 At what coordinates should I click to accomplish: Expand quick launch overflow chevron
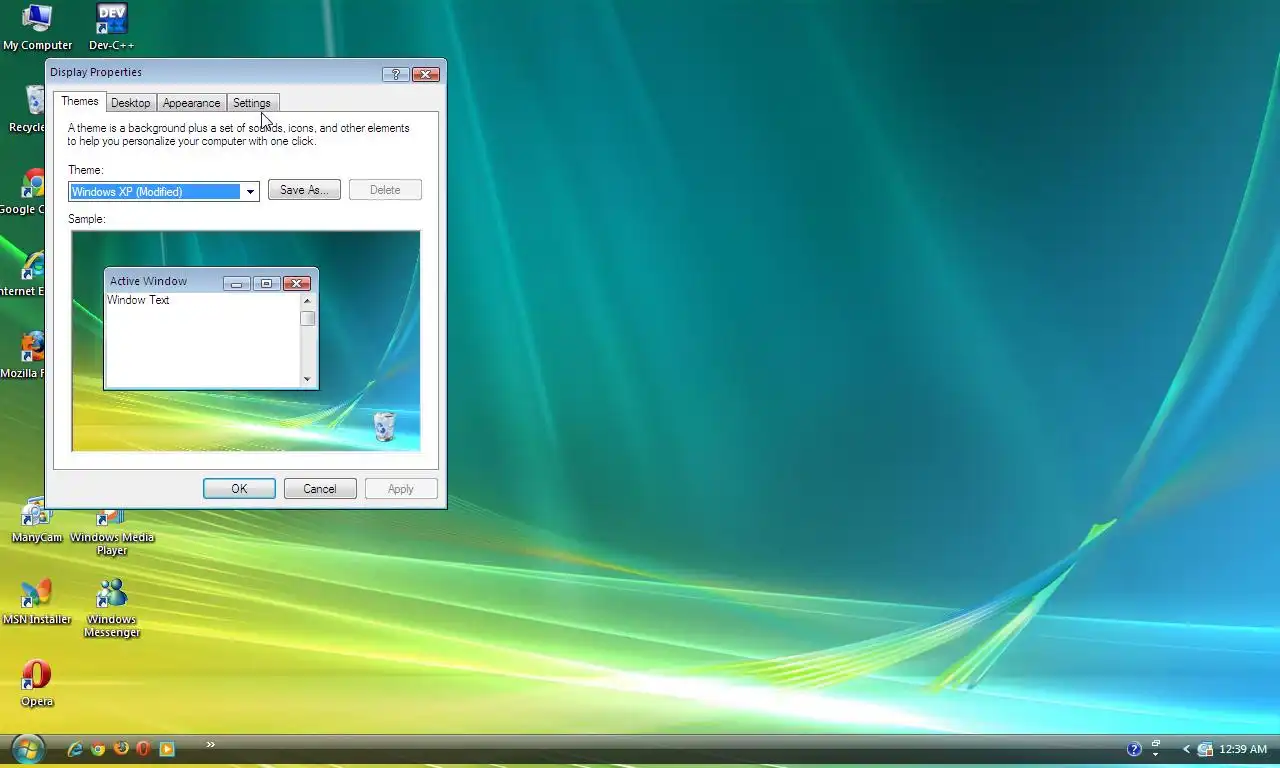coord(211,744)
